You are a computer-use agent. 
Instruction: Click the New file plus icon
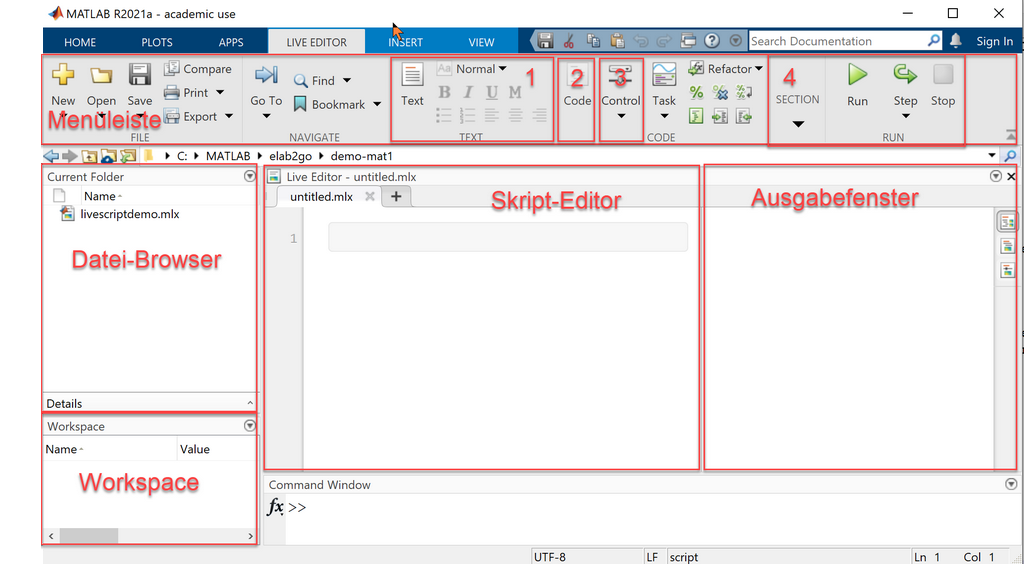[63, 74]
